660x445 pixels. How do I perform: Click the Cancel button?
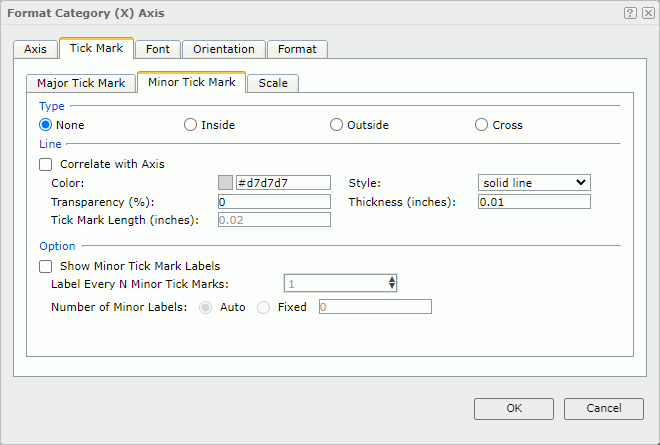coord(603,408)
